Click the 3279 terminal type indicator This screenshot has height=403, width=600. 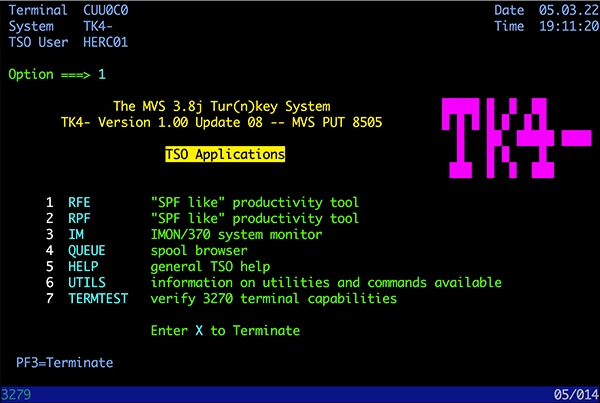click(18, 395)
